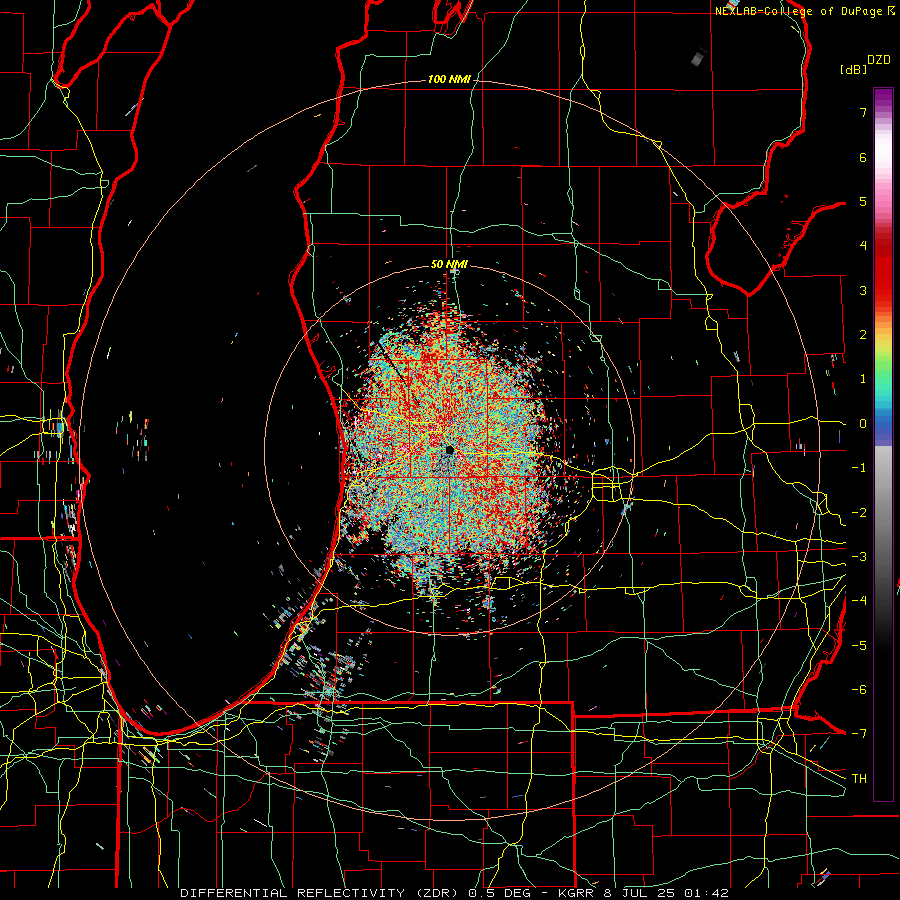Image resolution: width=900 pixels, height=900 pixels.
Task: Click the 7 value on the color scale
Action: tap(863, 112)
